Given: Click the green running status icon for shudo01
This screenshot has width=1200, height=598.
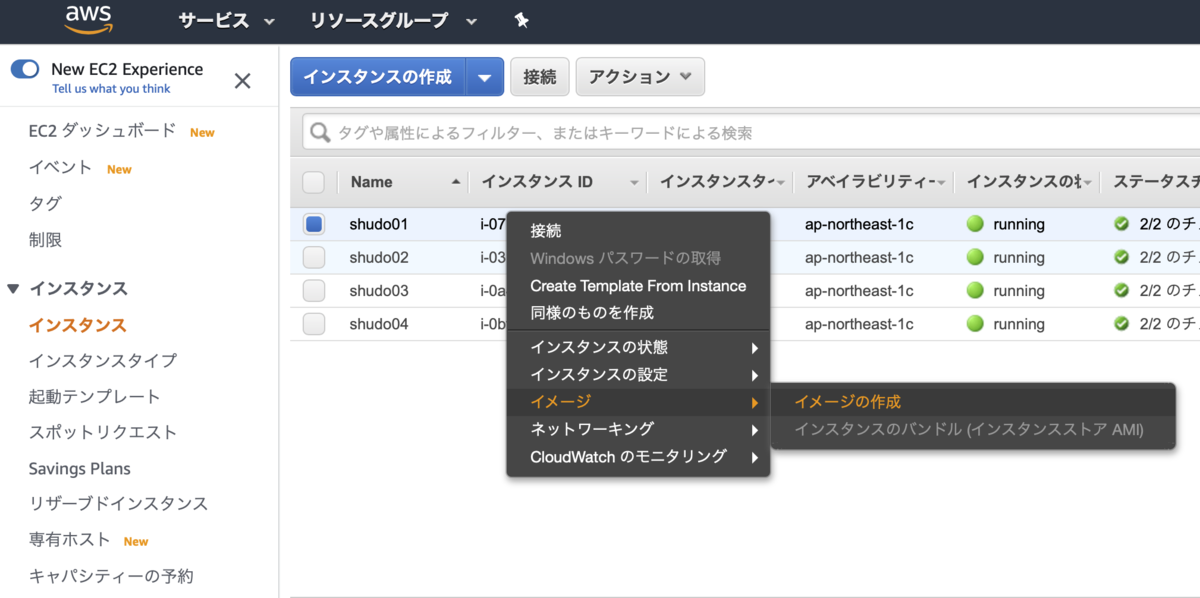Looking at the screenshot, I should 975,224.
